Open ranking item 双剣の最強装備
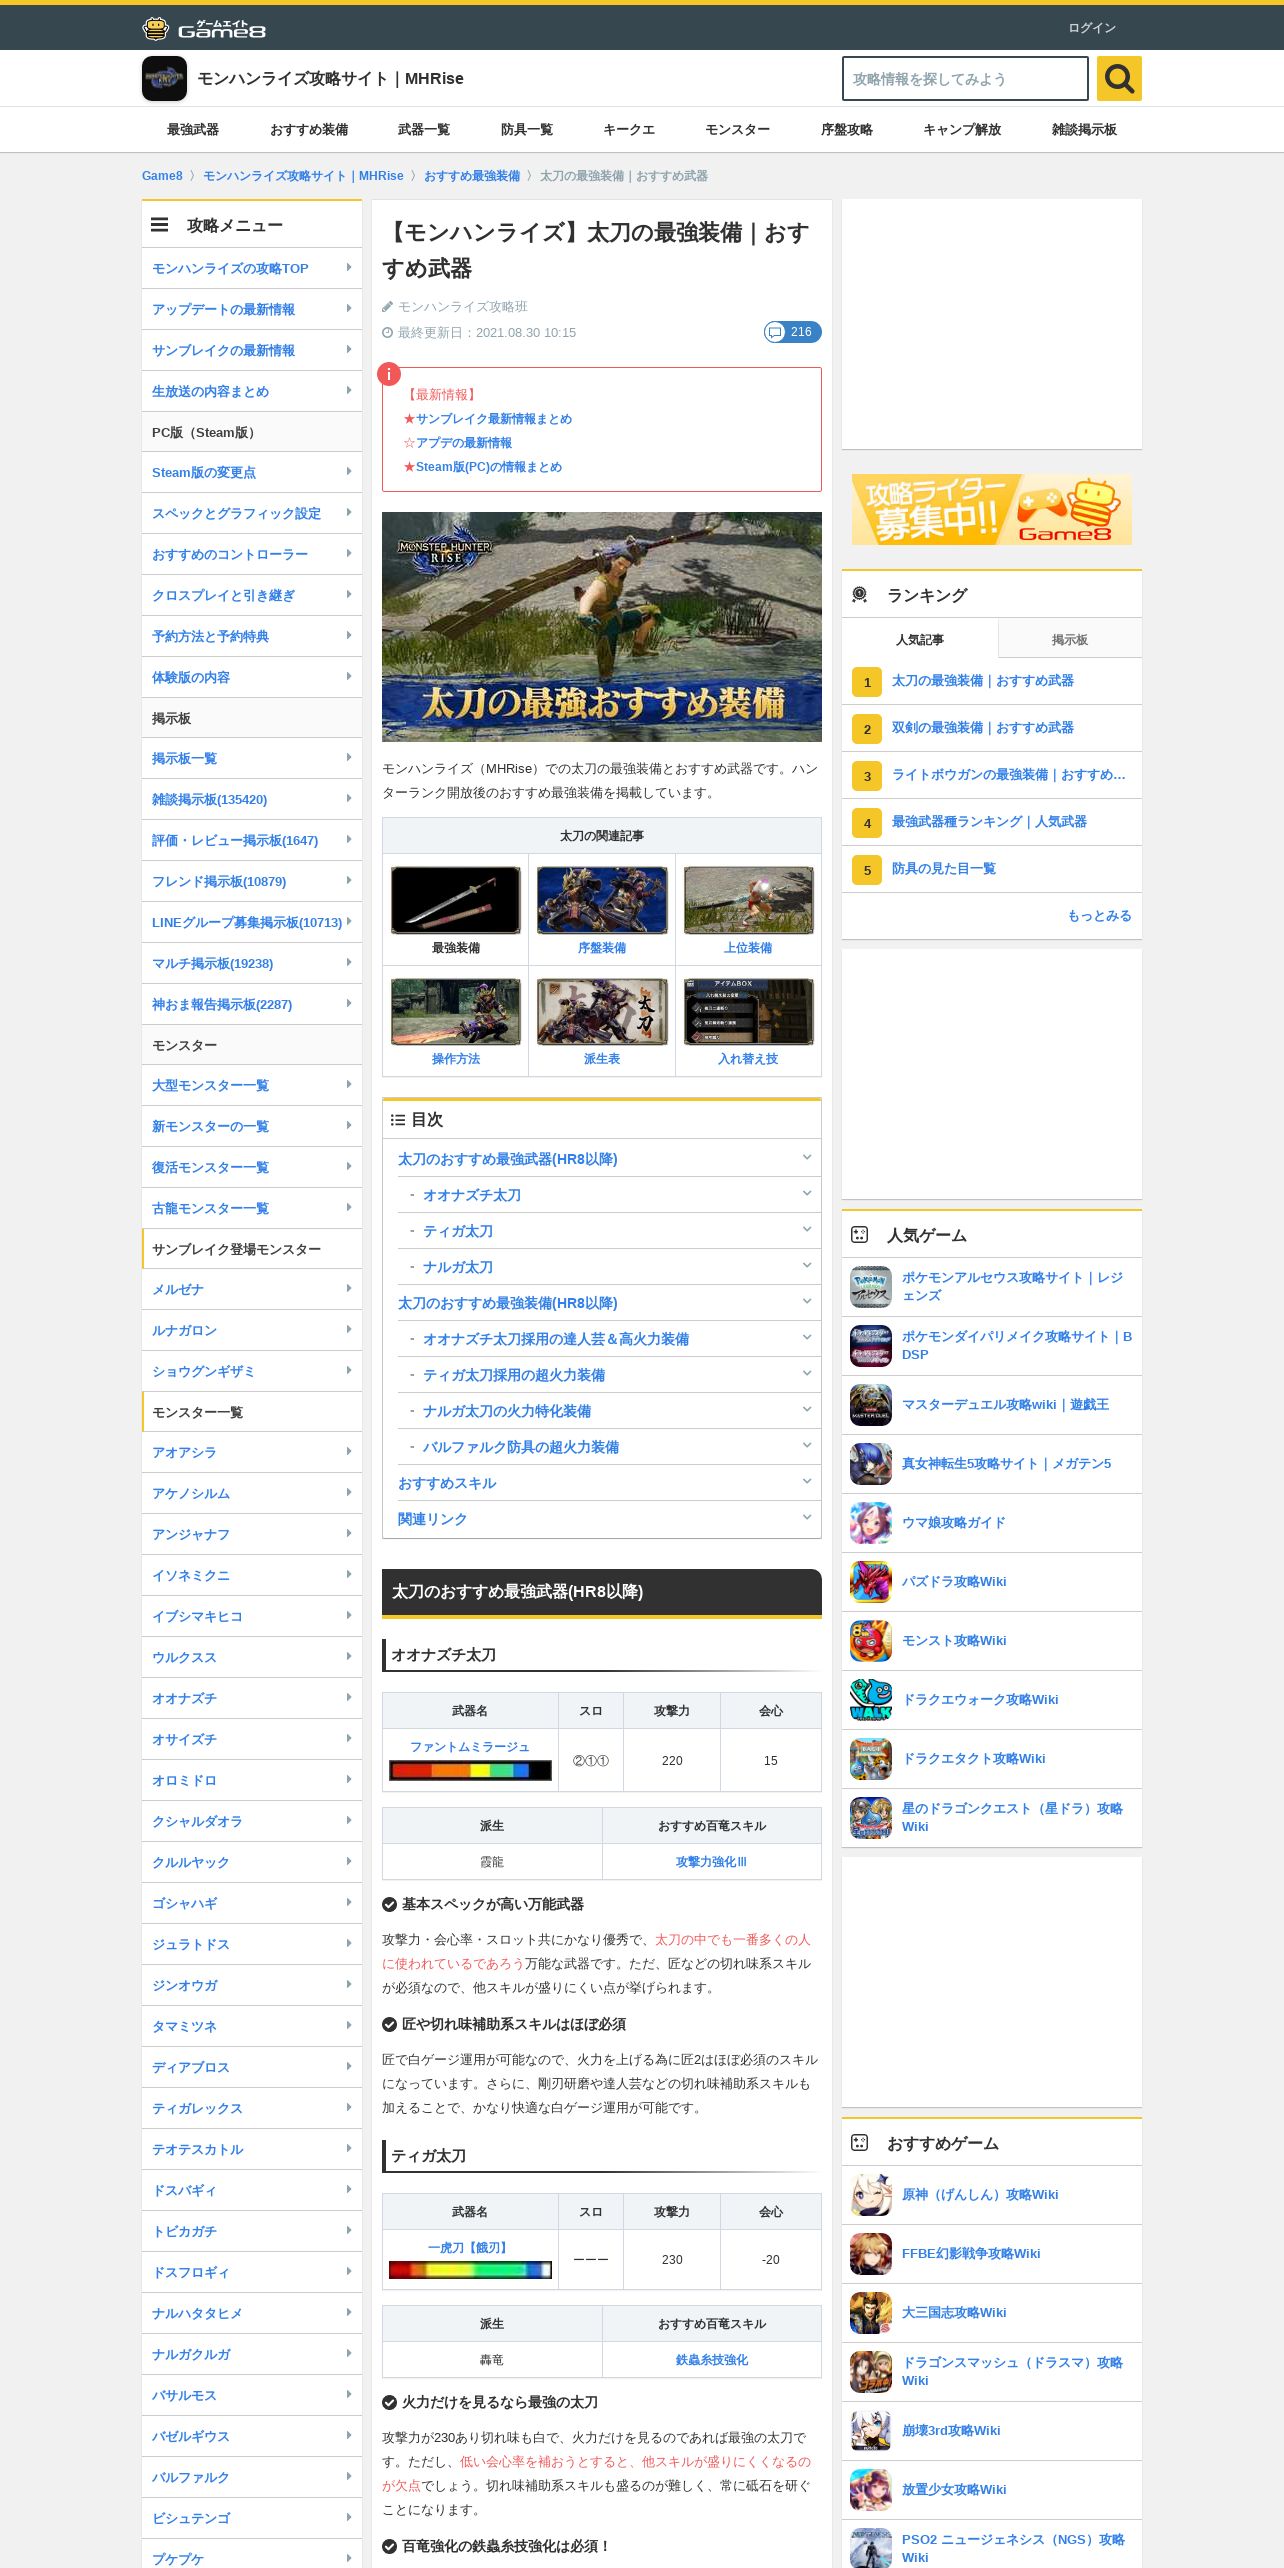This screenshot has height=2568, width=1284. coord(983,728)
